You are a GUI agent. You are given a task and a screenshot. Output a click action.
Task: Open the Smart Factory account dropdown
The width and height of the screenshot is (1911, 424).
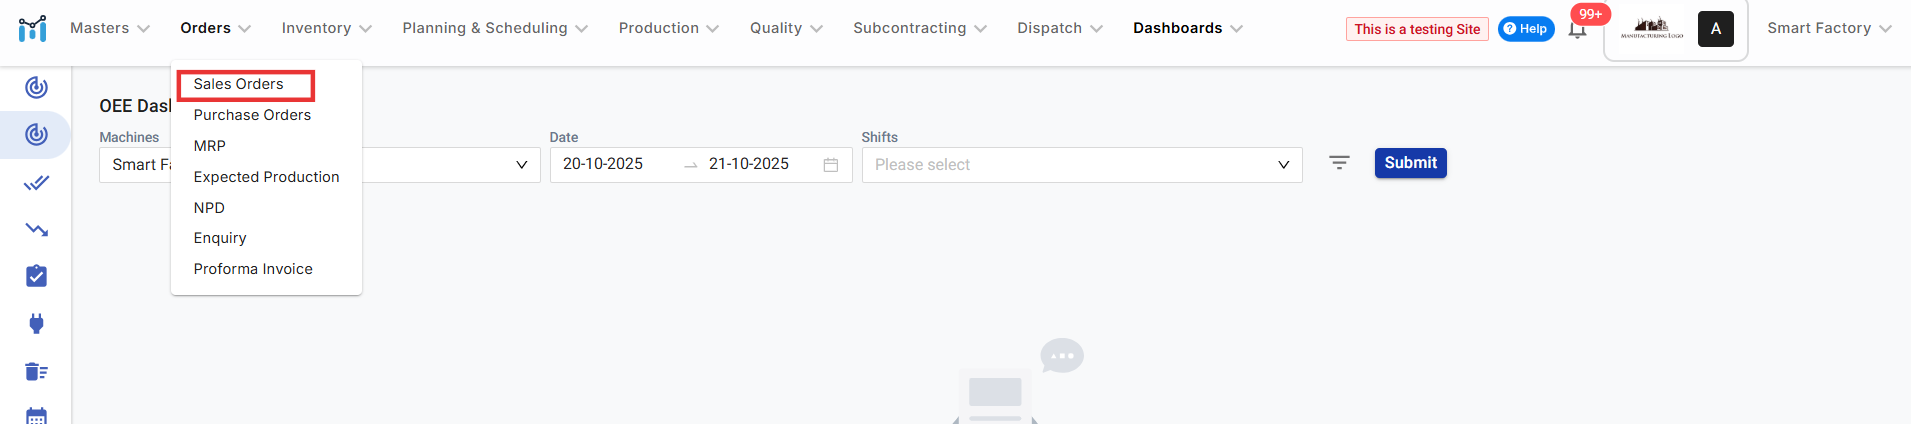pos(1828,28)
